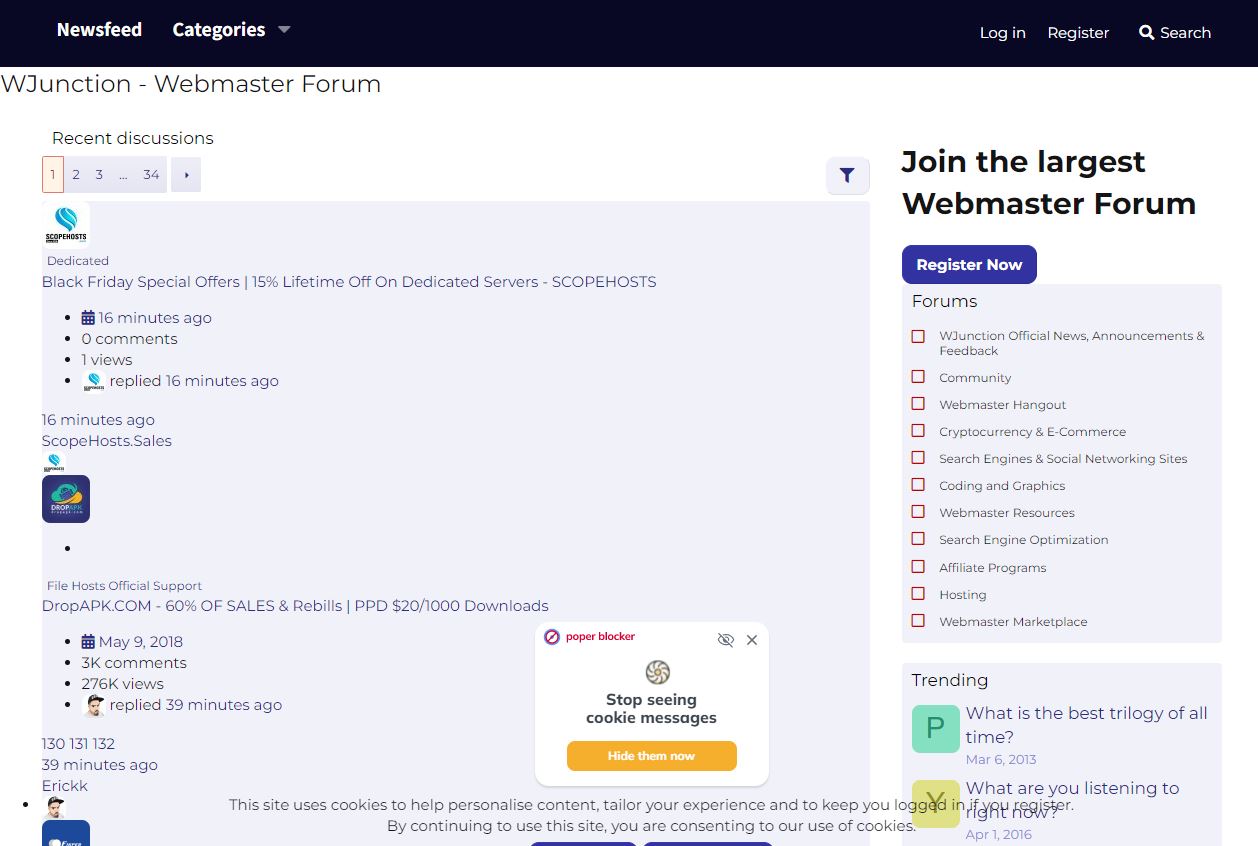Click the 276K views text

tap(123, 684)
